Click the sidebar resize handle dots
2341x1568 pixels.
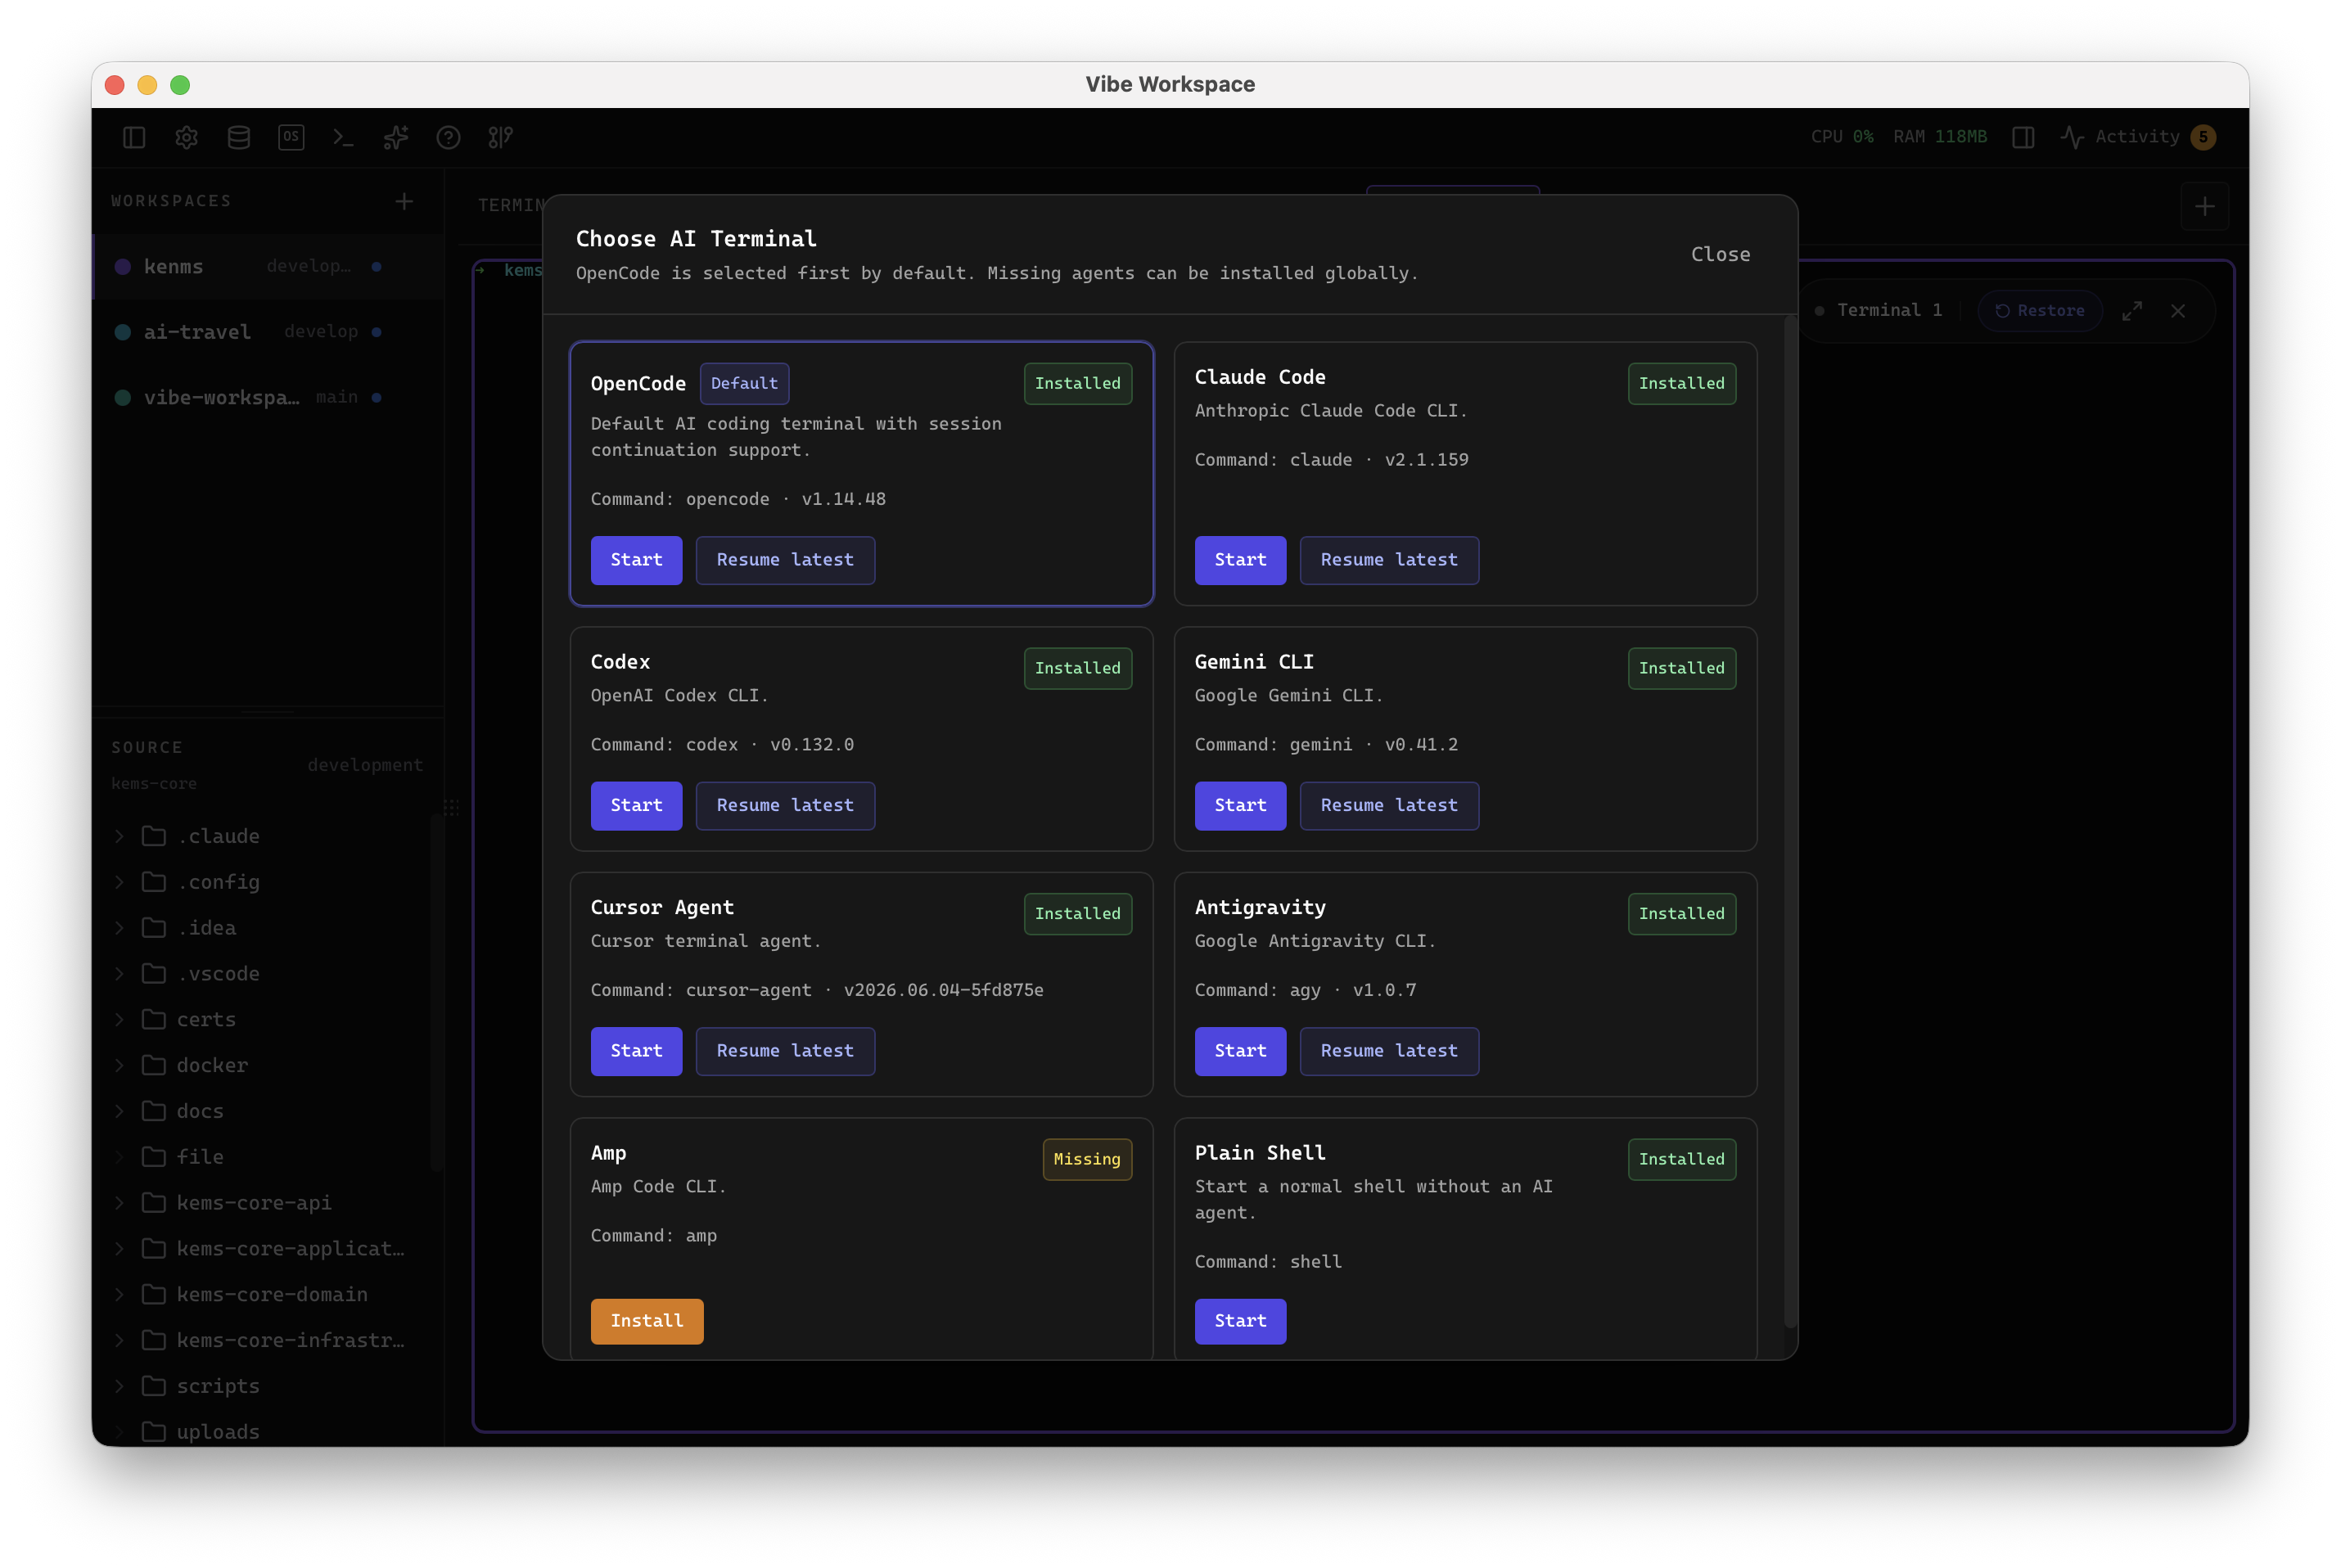coord(452,807)
